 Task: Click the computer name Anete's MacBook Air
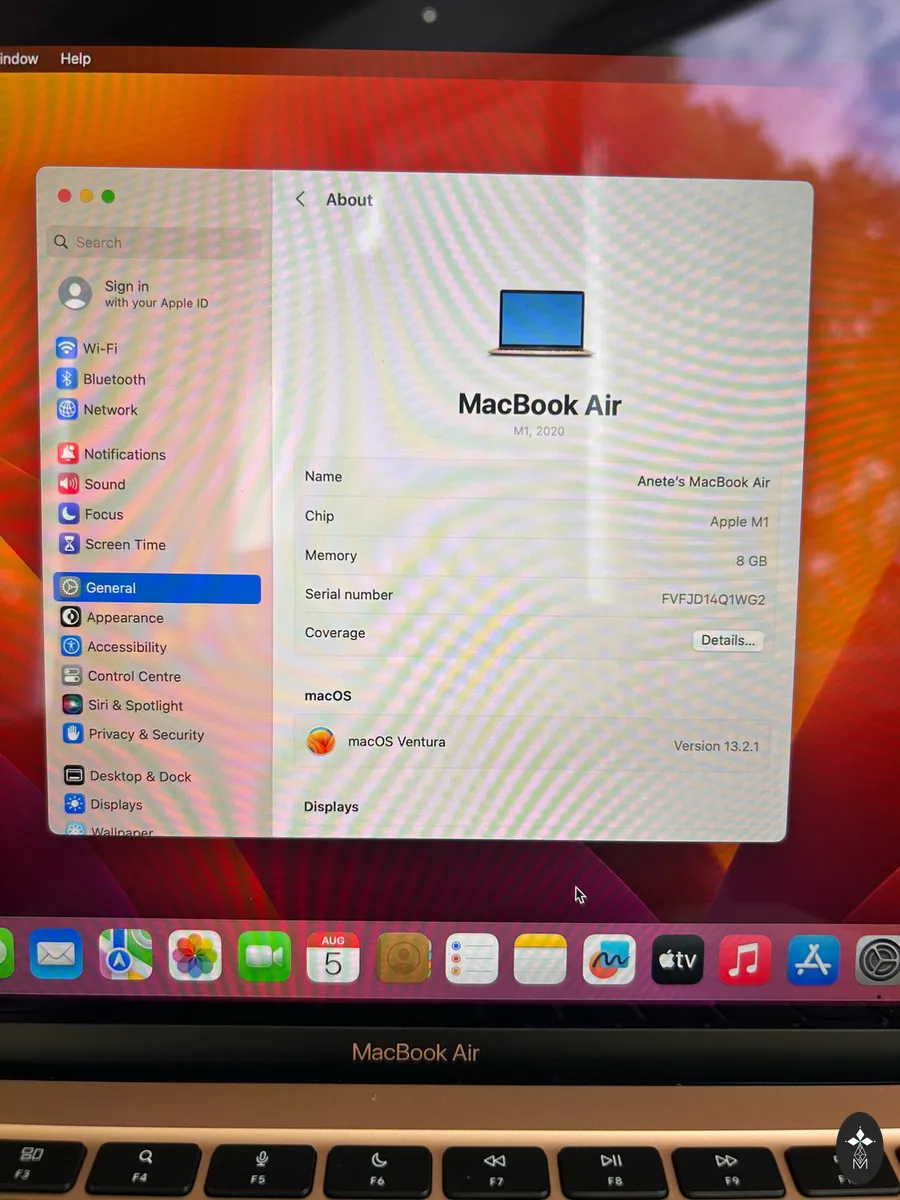point(703,482)
